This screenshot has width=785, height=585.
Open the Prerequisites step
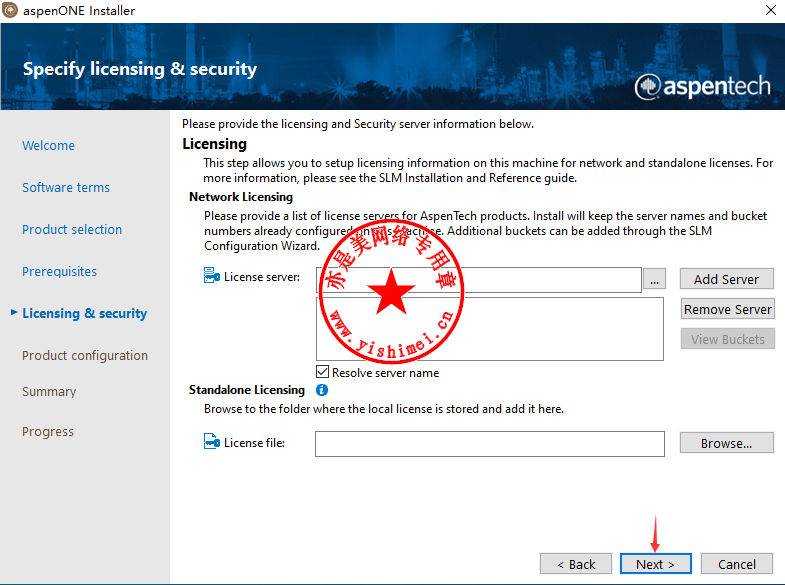pos(60,272)
